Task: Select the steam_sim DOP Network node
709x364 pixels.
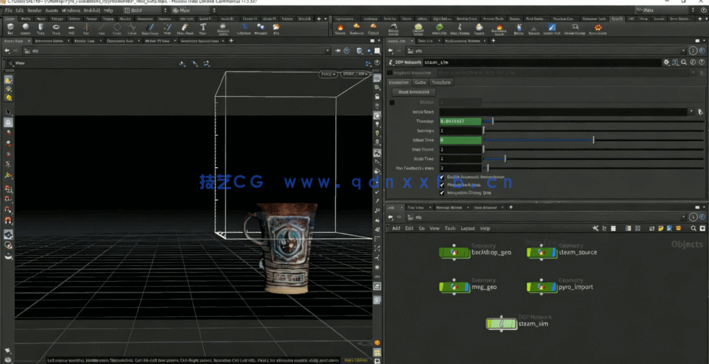Action: [501, 324]
